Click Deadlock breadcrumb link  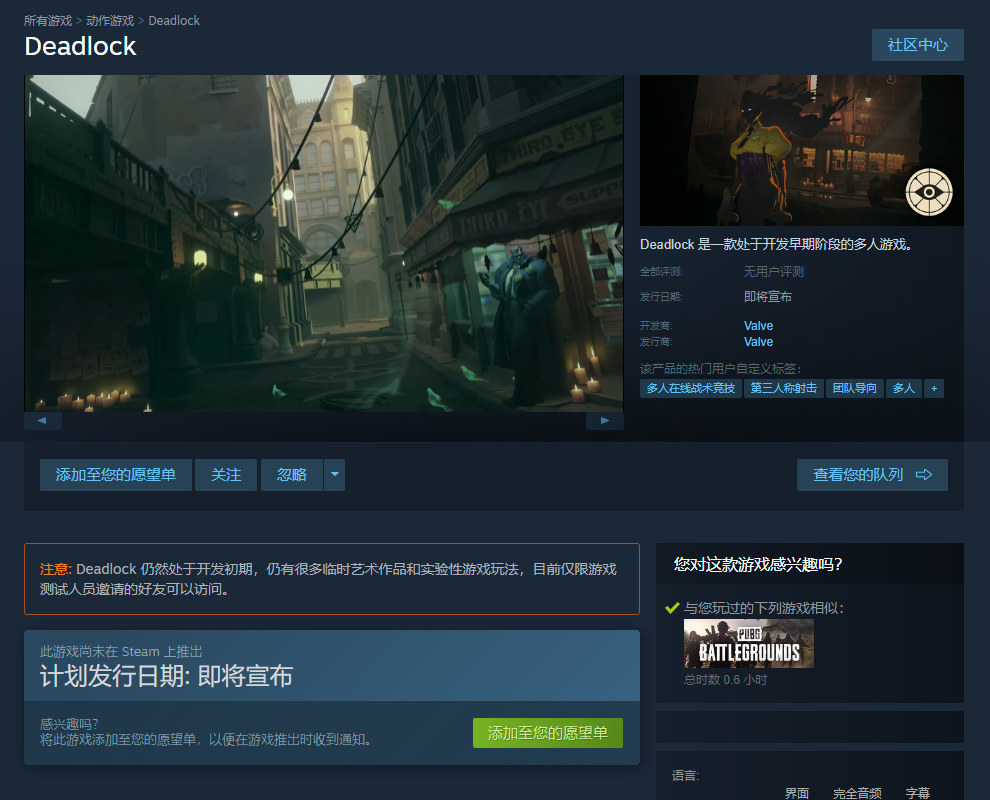coord(174,21)
